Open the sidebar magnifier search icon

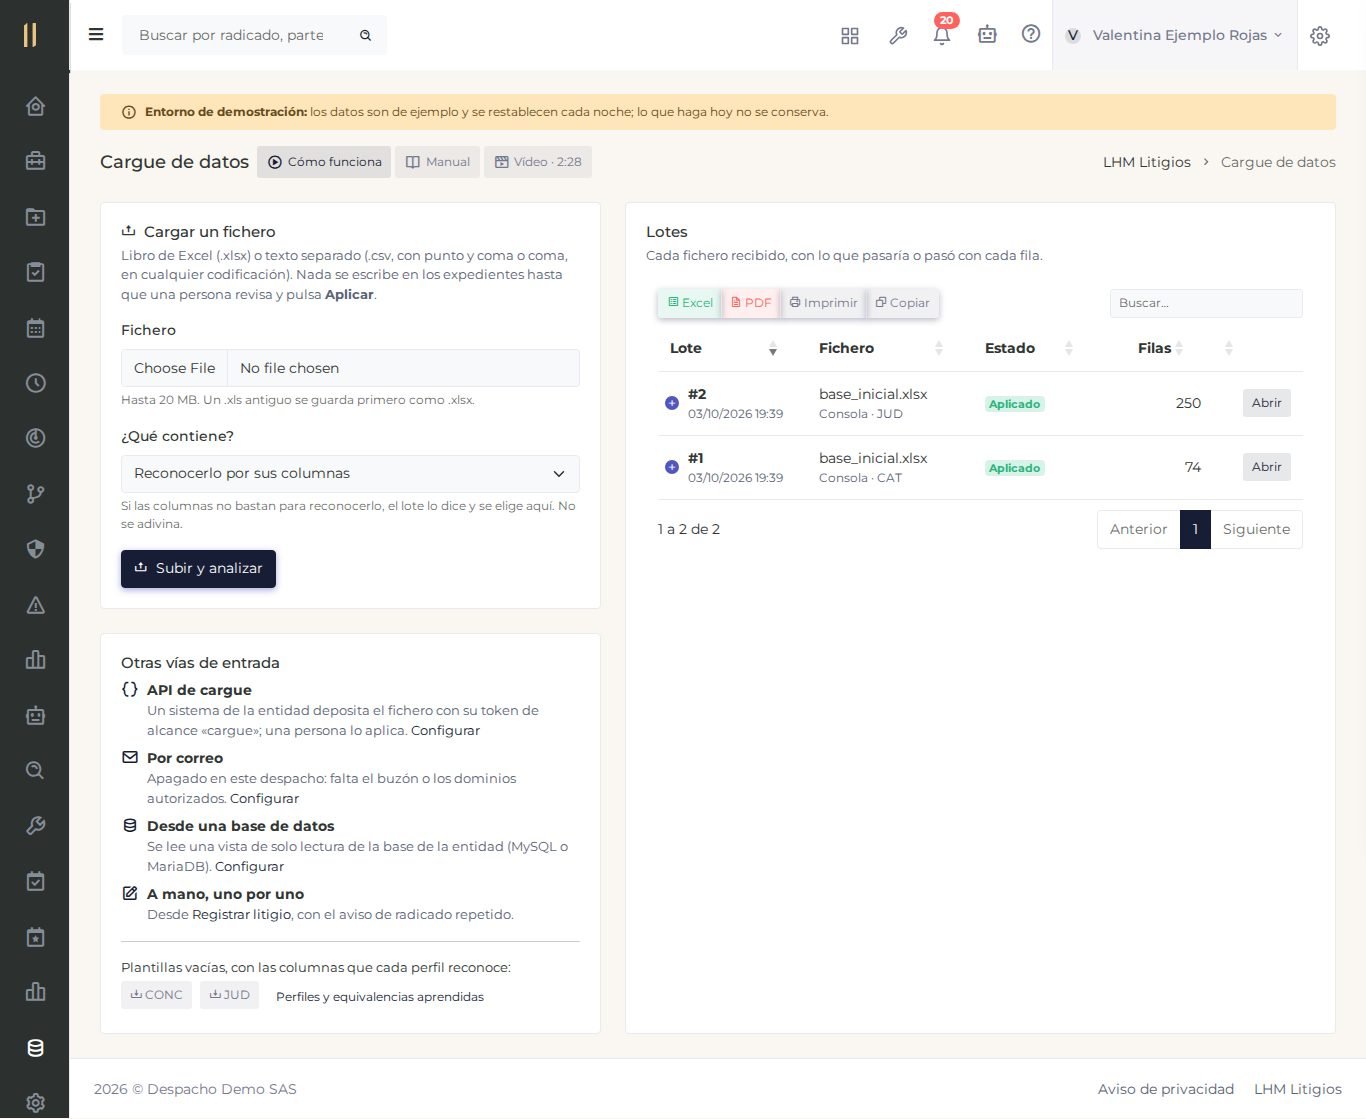click(x=35, y=770)
